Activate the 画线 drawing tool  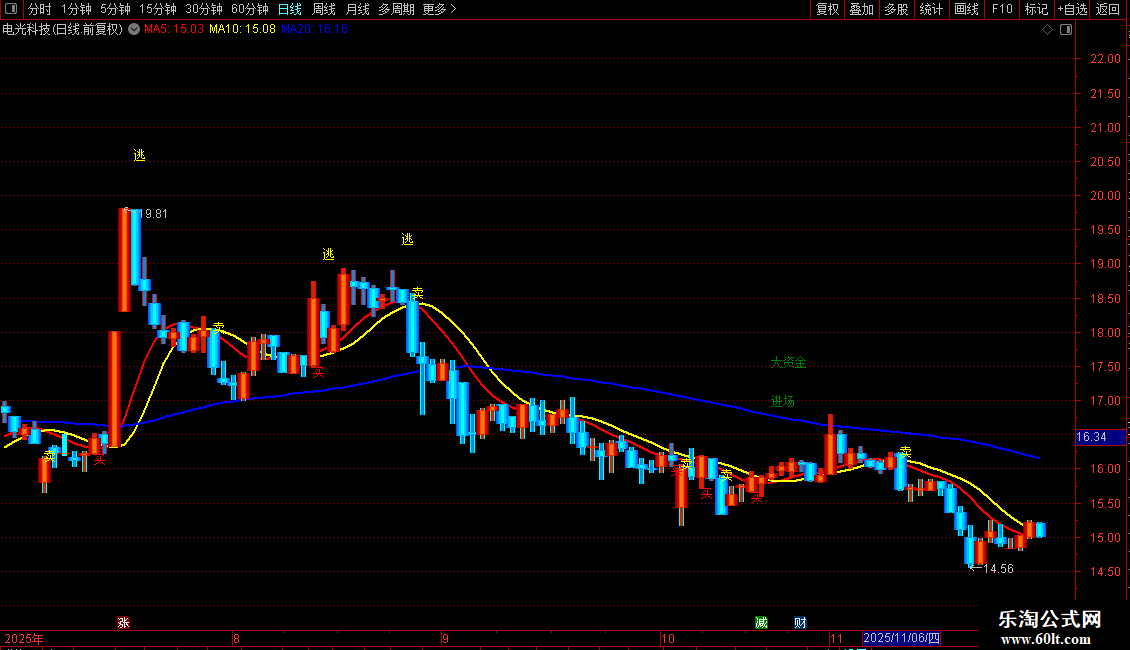coord(966,9)
